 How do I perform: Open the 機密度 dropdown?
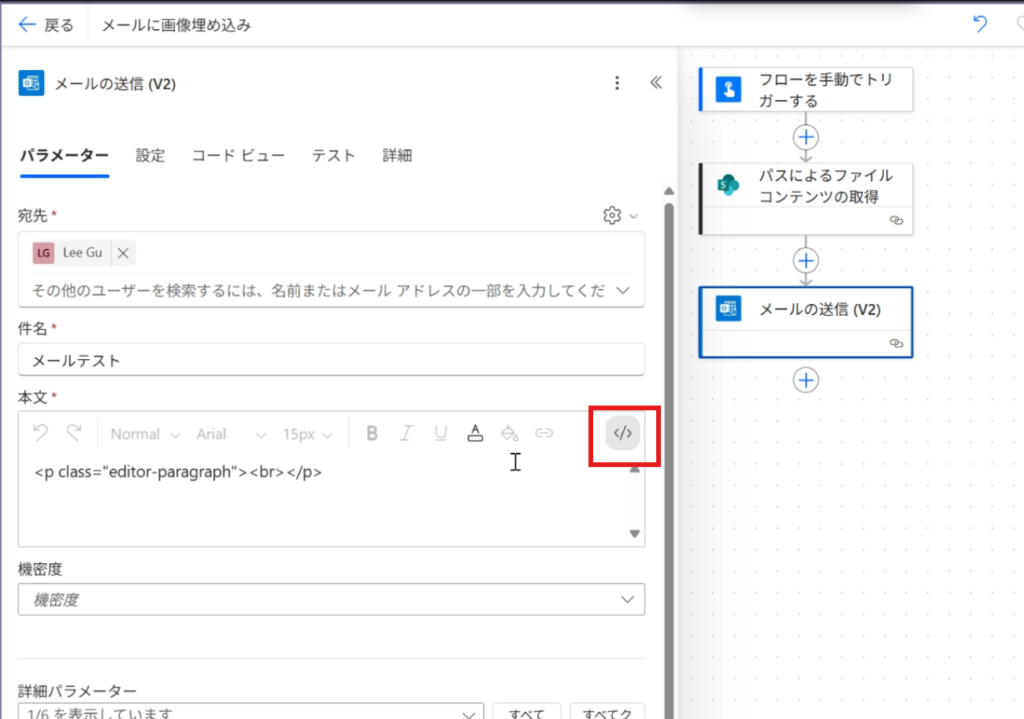pyautogui.click(x=331, y=599)
